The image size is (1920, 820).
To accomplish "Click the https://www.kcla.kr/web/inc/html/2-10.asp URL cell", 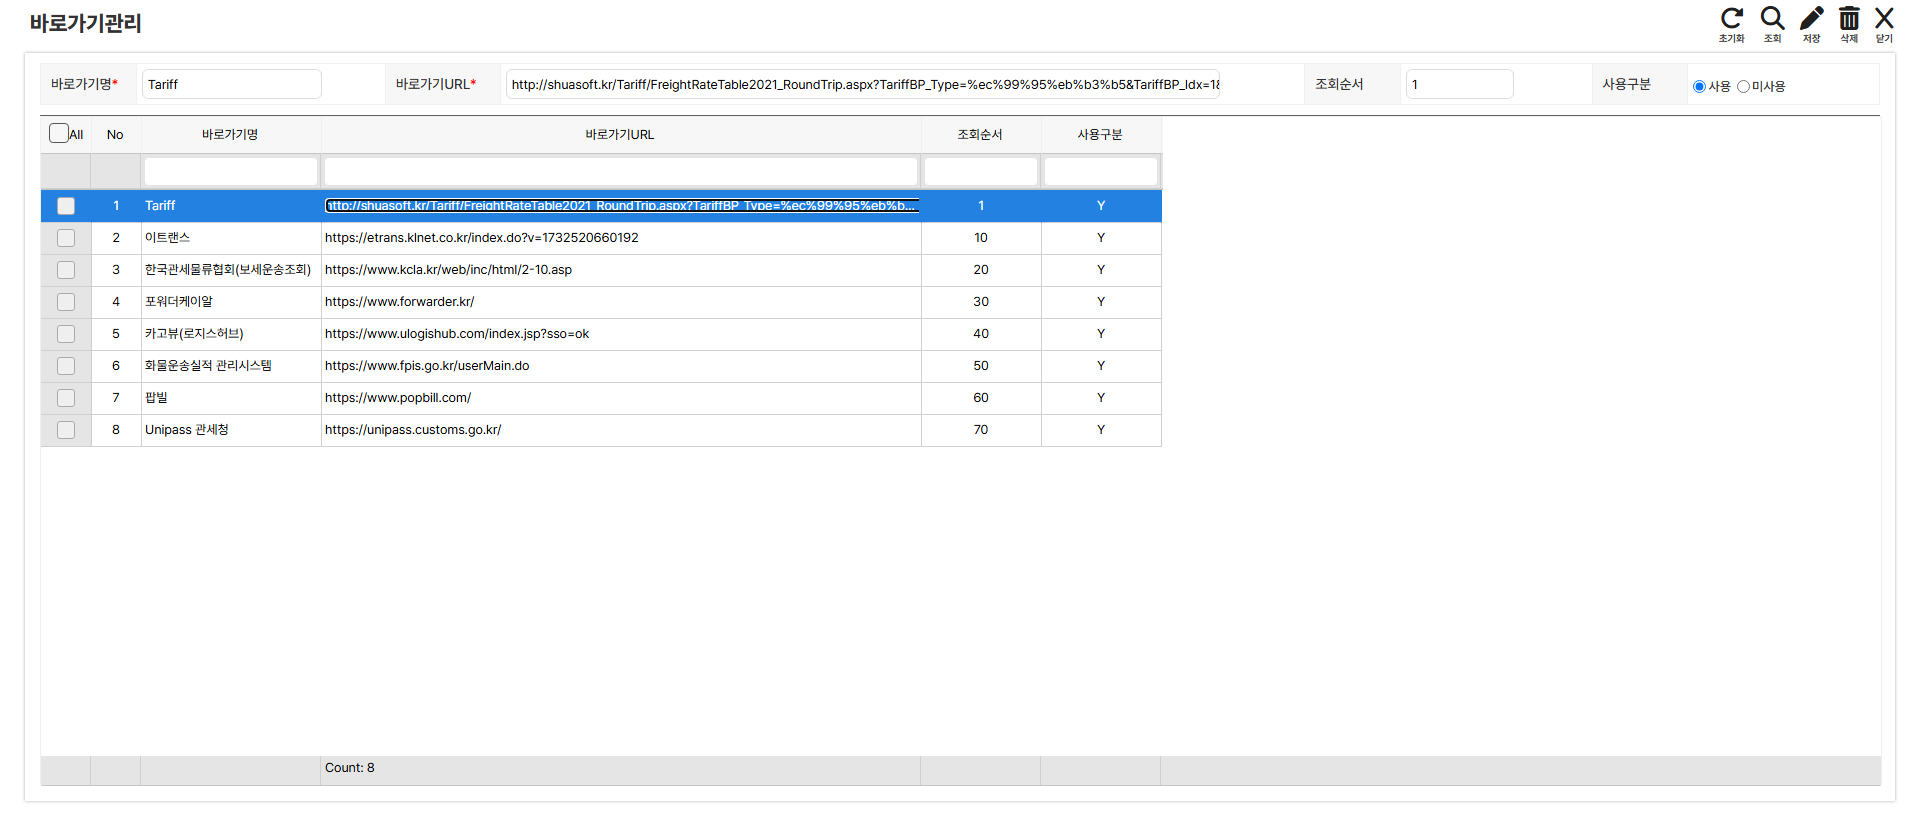I will point(621,270).
